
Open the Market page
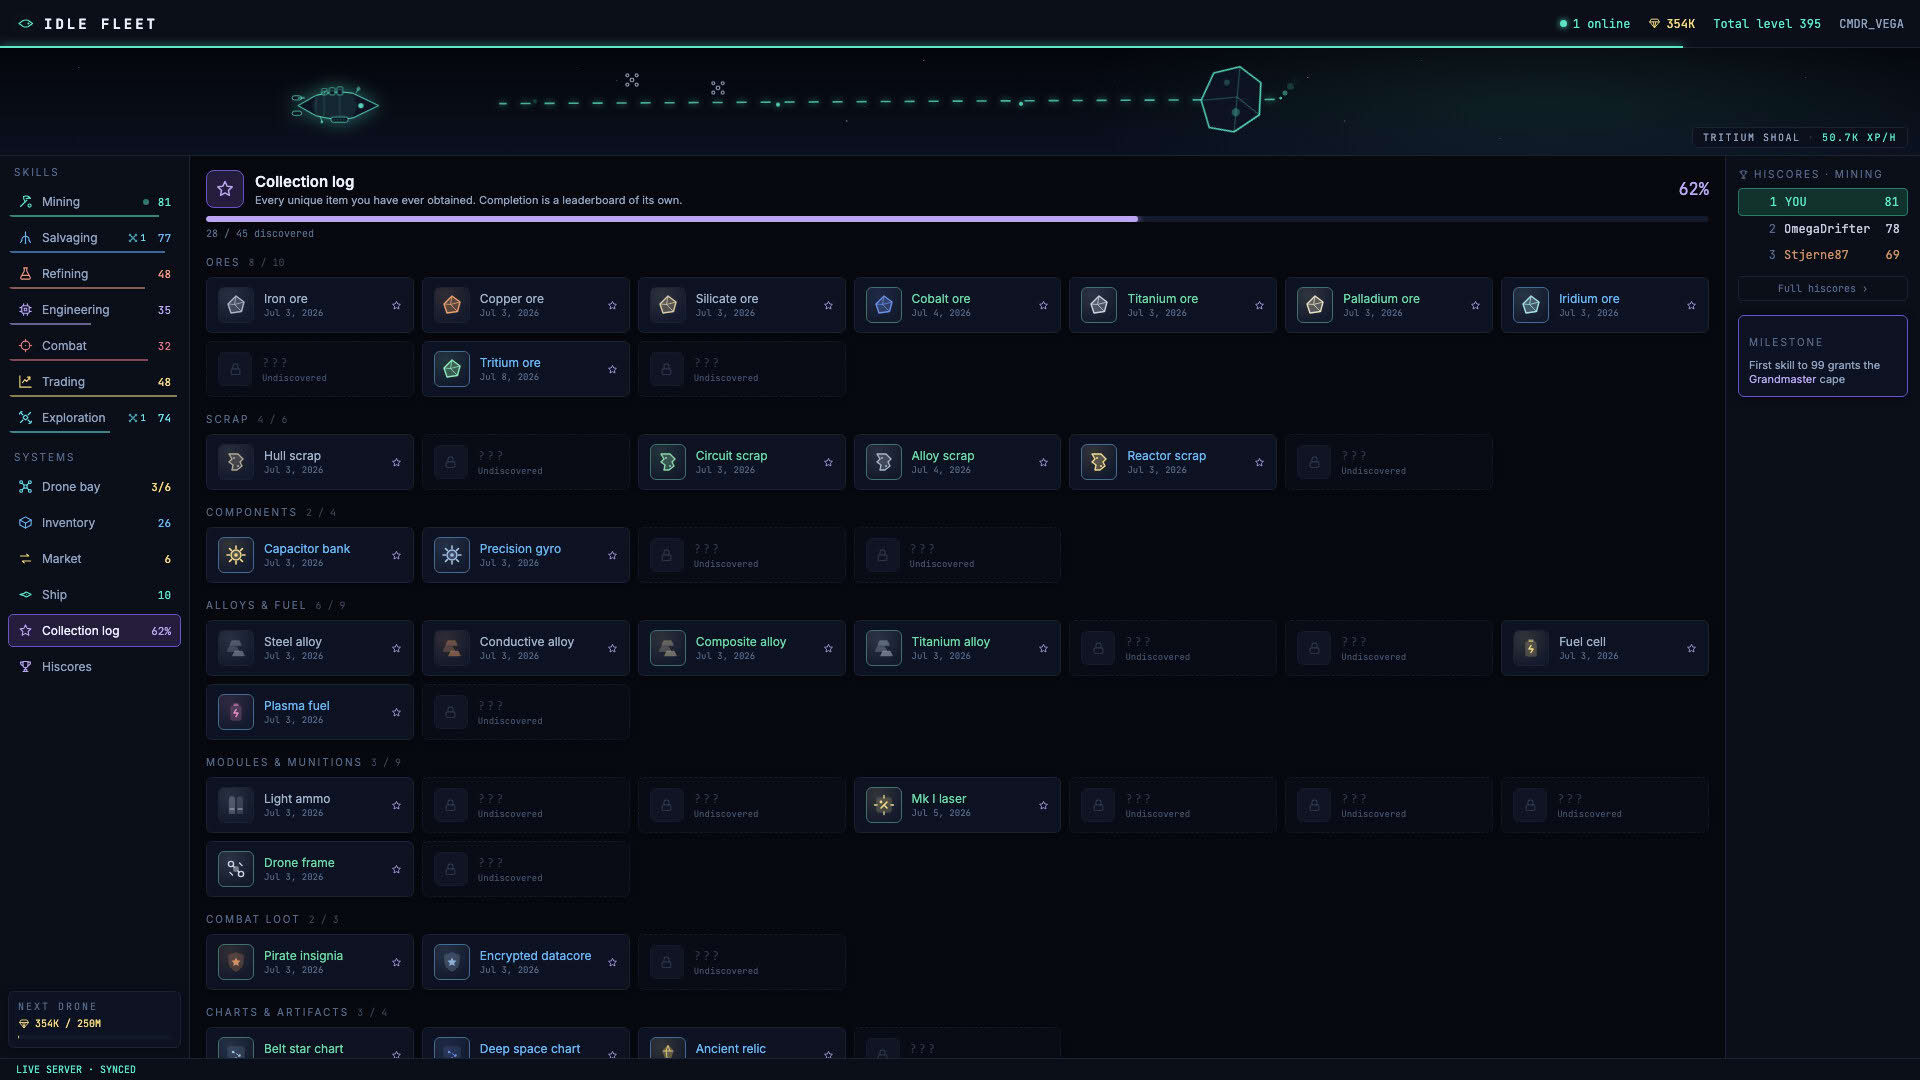pos(94,559)
